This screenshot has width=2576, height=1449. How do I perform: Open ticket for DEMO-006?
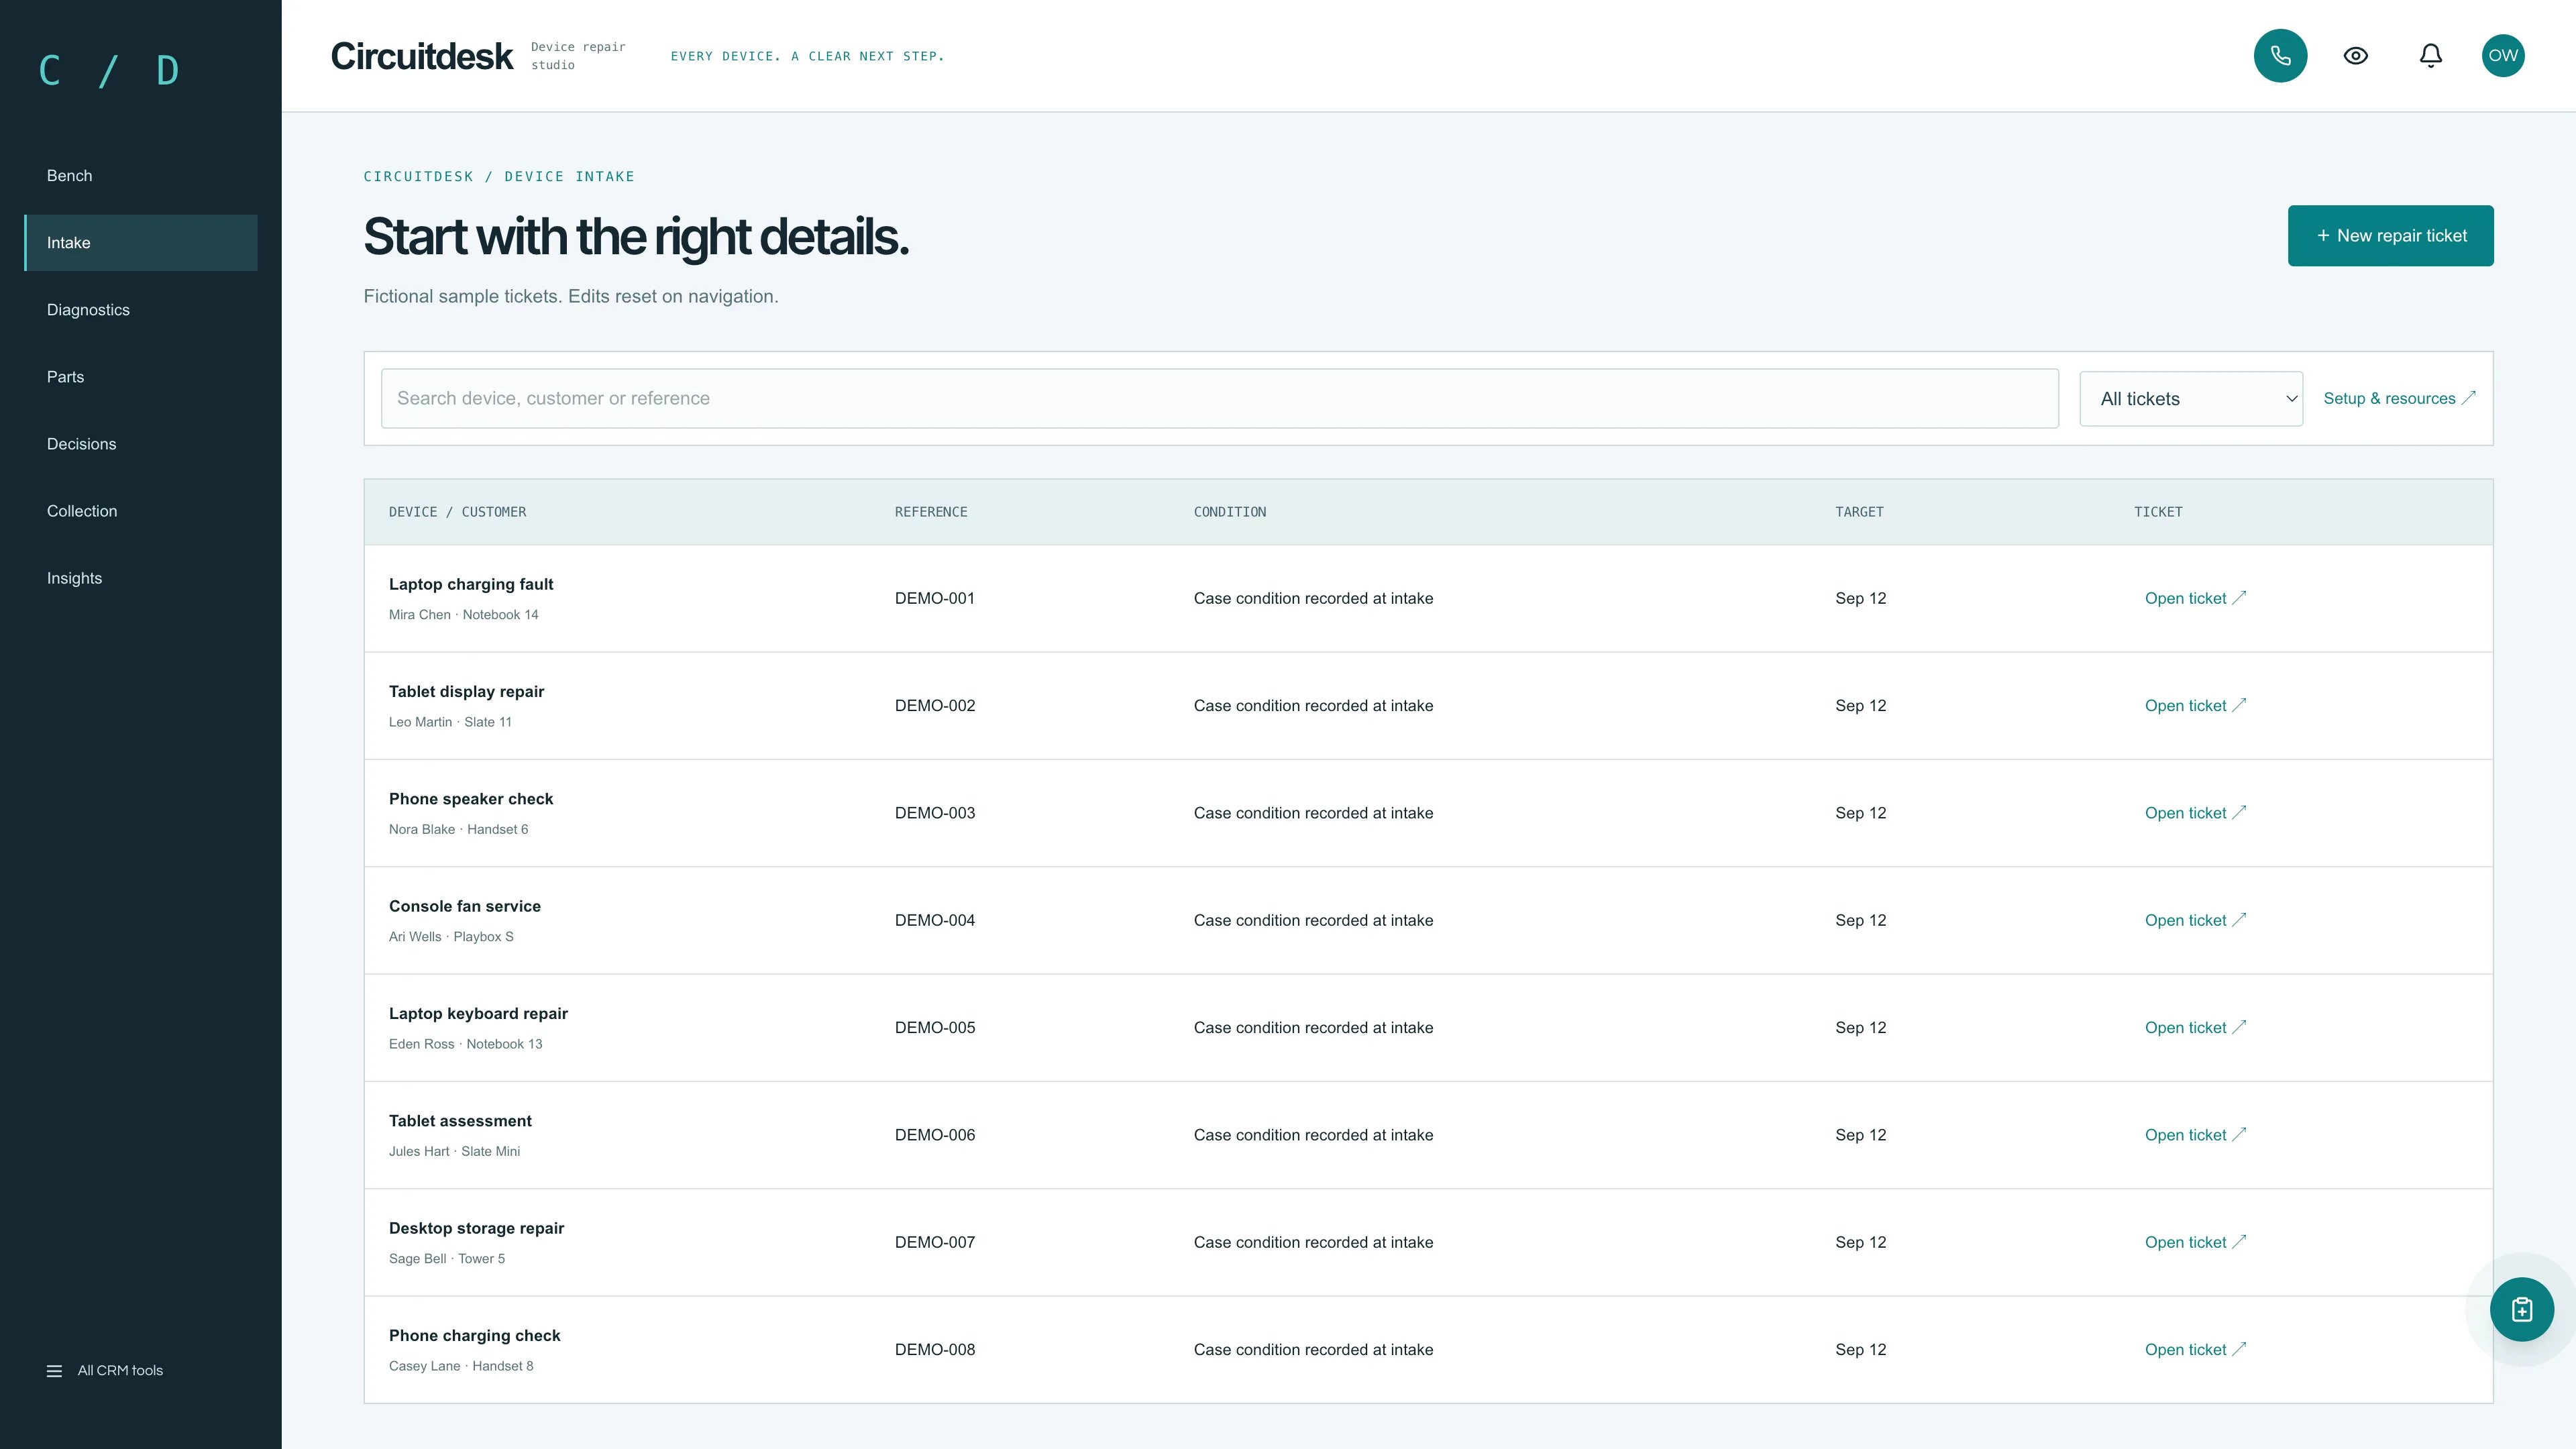click(2195, 1135)
